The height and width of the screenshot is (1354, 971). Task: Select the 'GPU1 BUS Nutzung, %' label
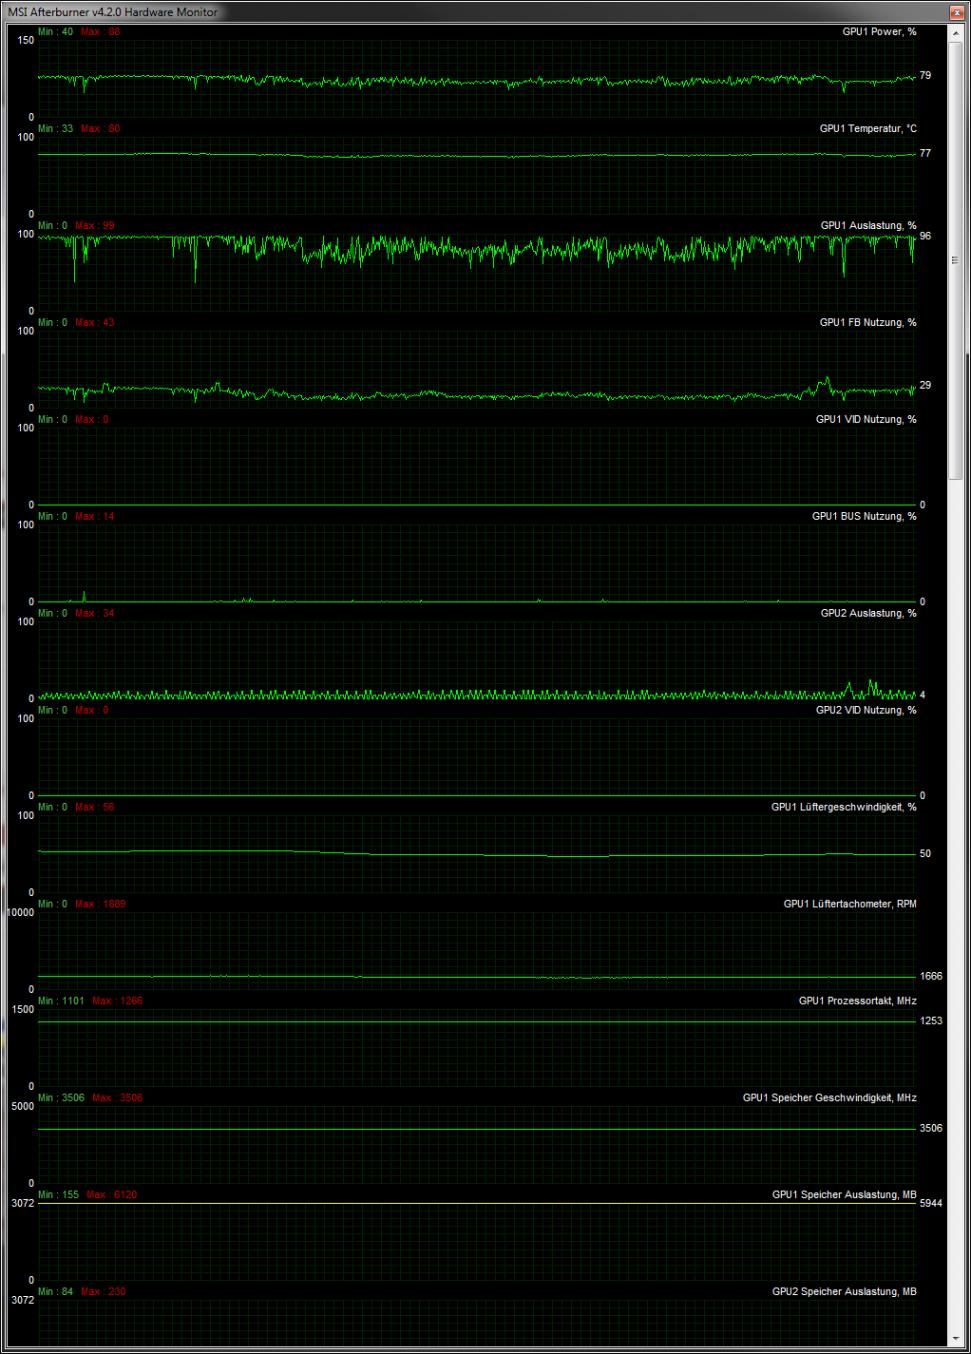864,517
